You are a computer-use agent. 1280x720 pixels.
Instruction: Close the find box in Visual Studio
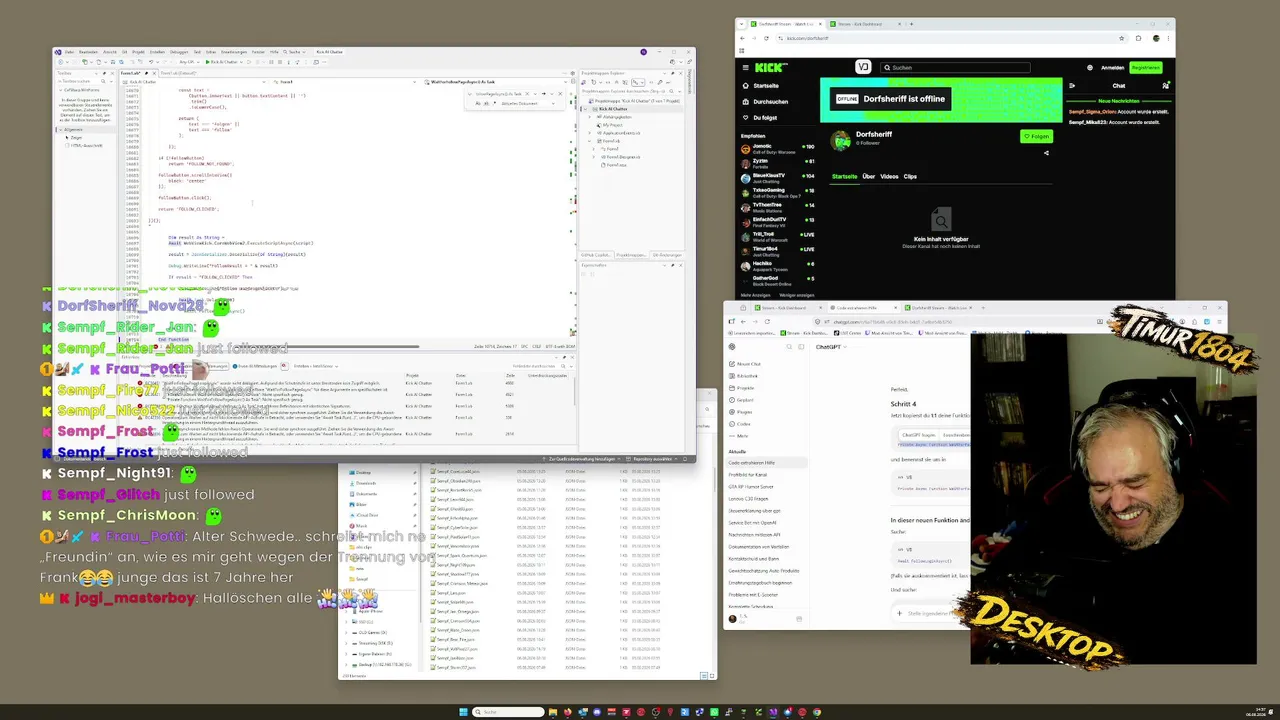tap(559, 94)
